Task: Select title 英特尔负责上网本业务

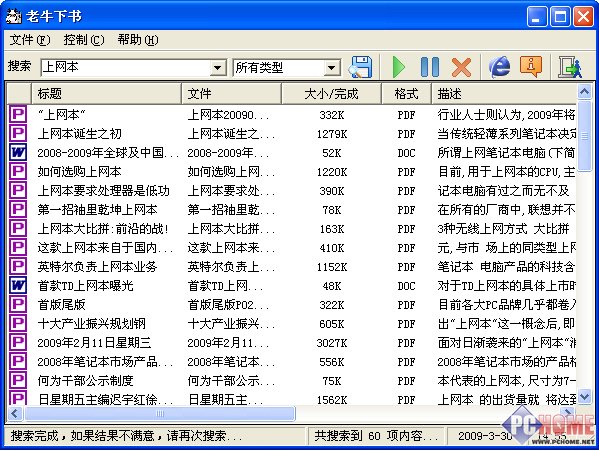Action: coord(97,267)
